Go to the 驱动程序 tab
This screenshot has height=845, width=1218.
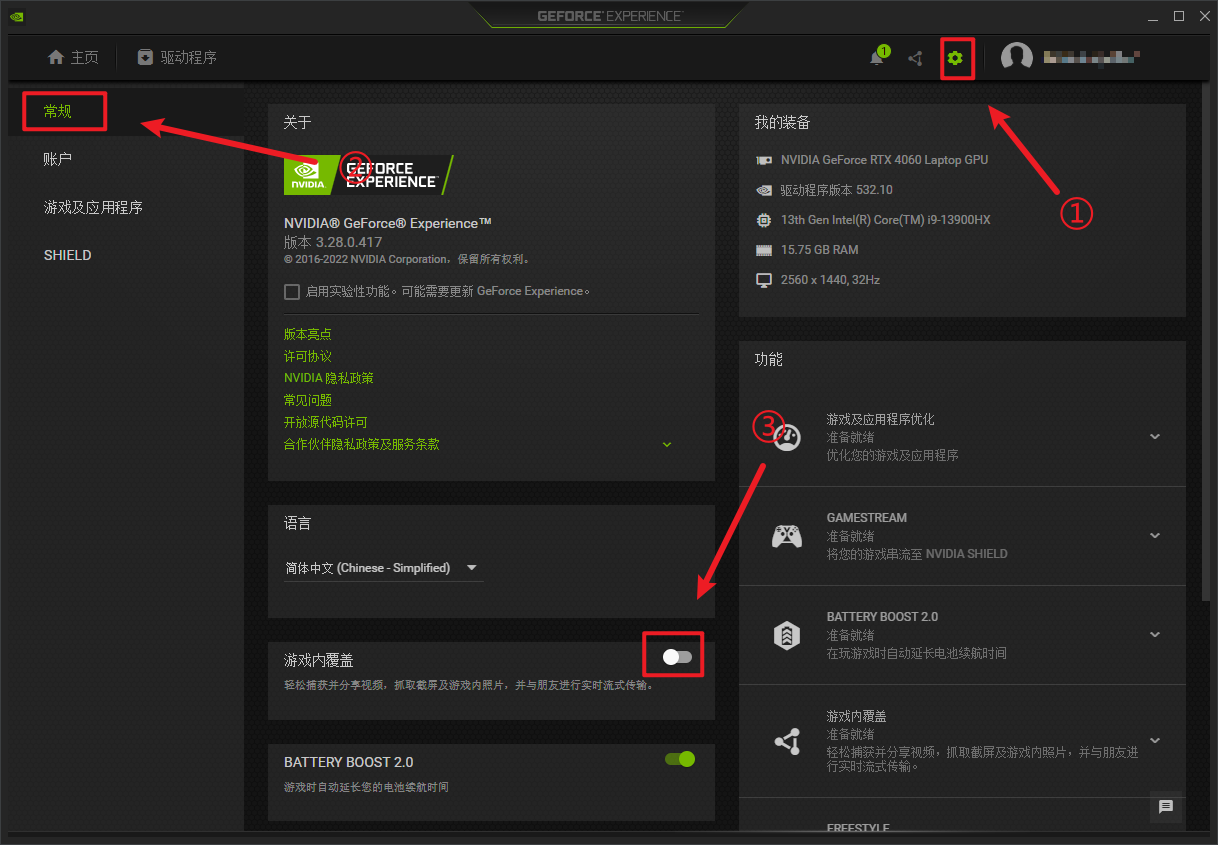(177, 57)
